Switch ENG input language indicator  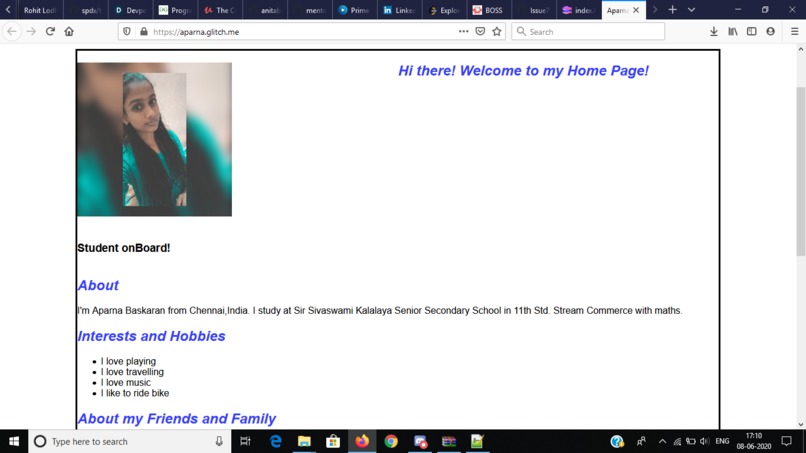(722, 441)
